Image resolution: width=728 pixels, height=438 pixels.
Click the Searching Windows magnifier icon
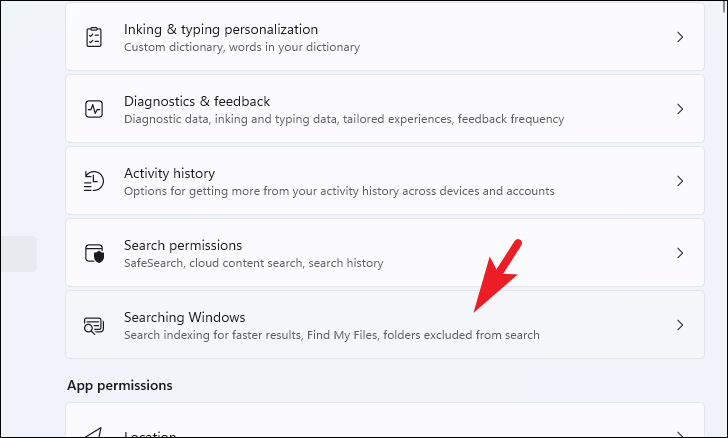[94, 326]
